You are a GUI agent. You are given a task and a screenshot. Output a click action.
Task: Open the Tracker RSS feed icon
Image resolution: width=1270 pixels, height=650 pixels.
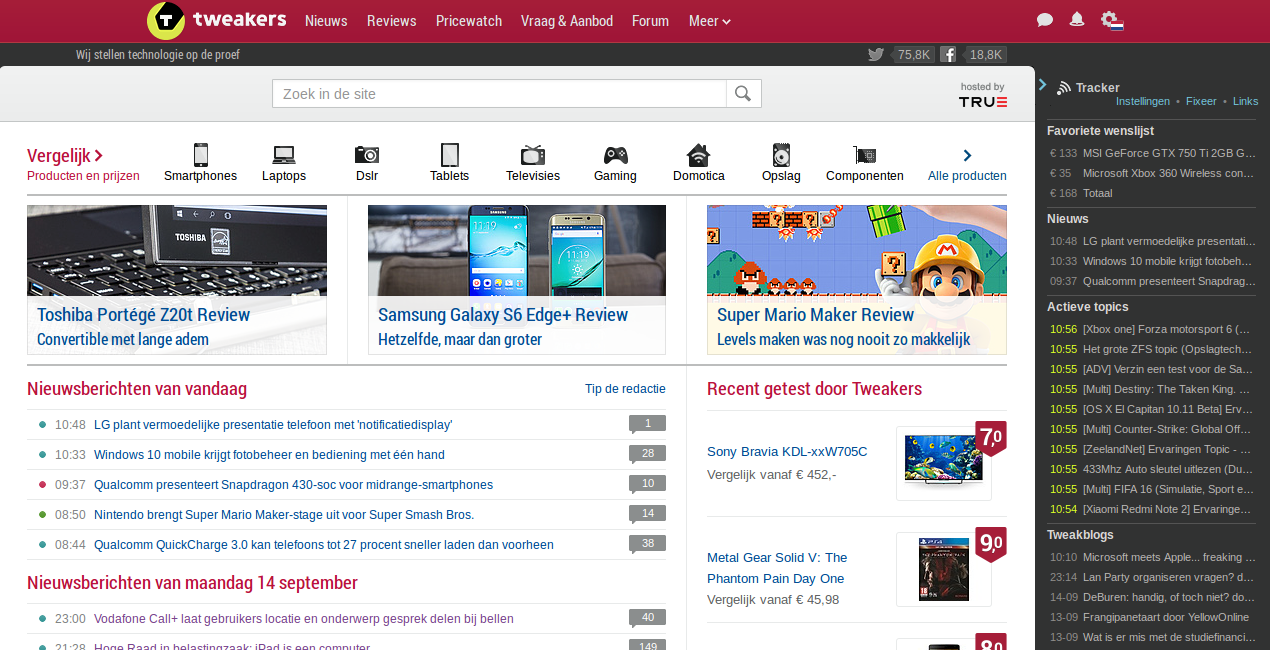1064,88
